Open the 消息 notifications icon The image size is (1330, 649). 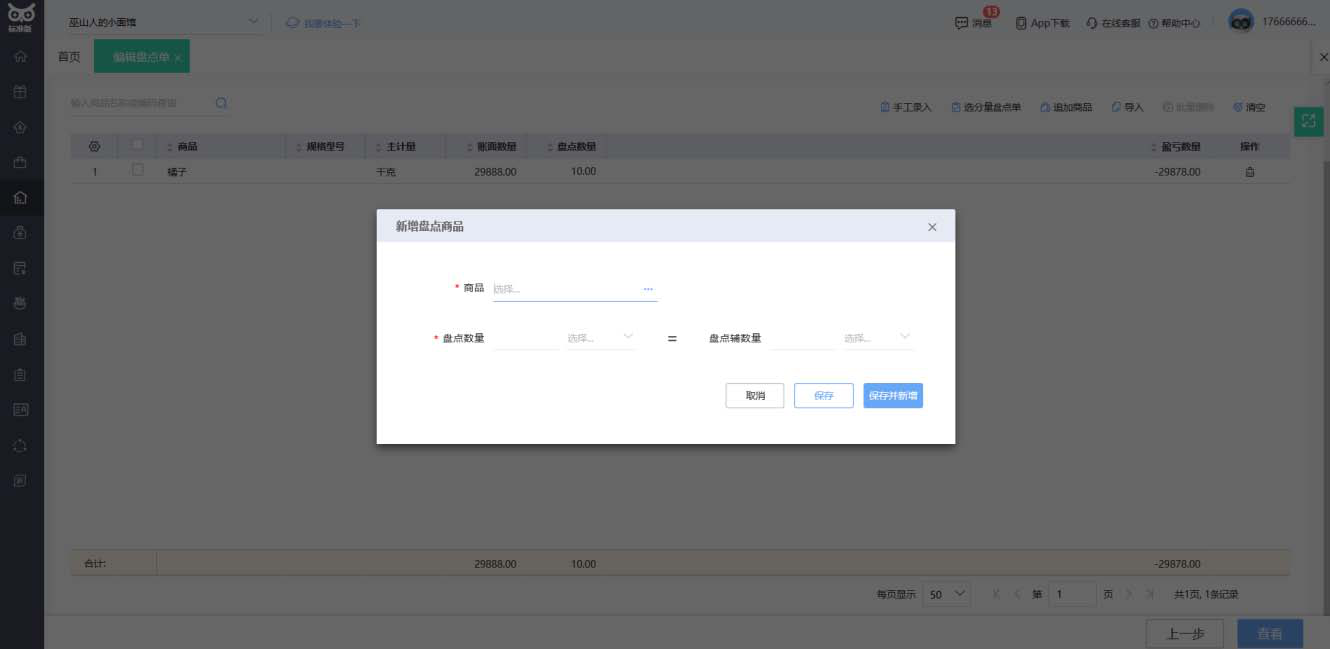tap(962, 23)
